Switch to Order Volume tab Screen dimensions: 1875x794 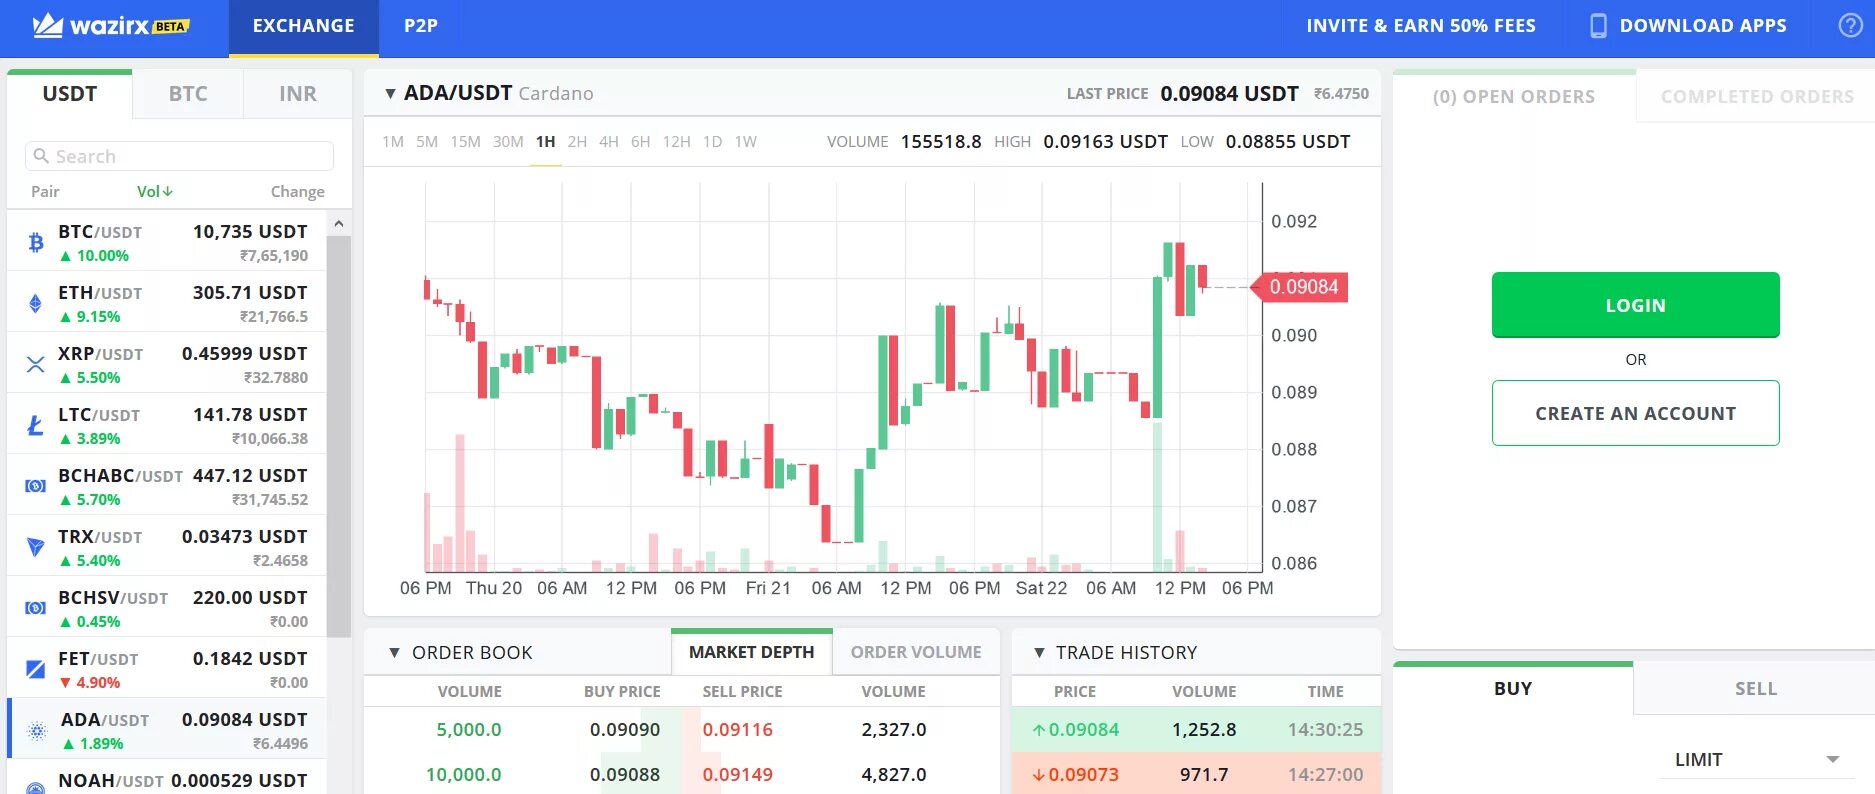(916, 652)
